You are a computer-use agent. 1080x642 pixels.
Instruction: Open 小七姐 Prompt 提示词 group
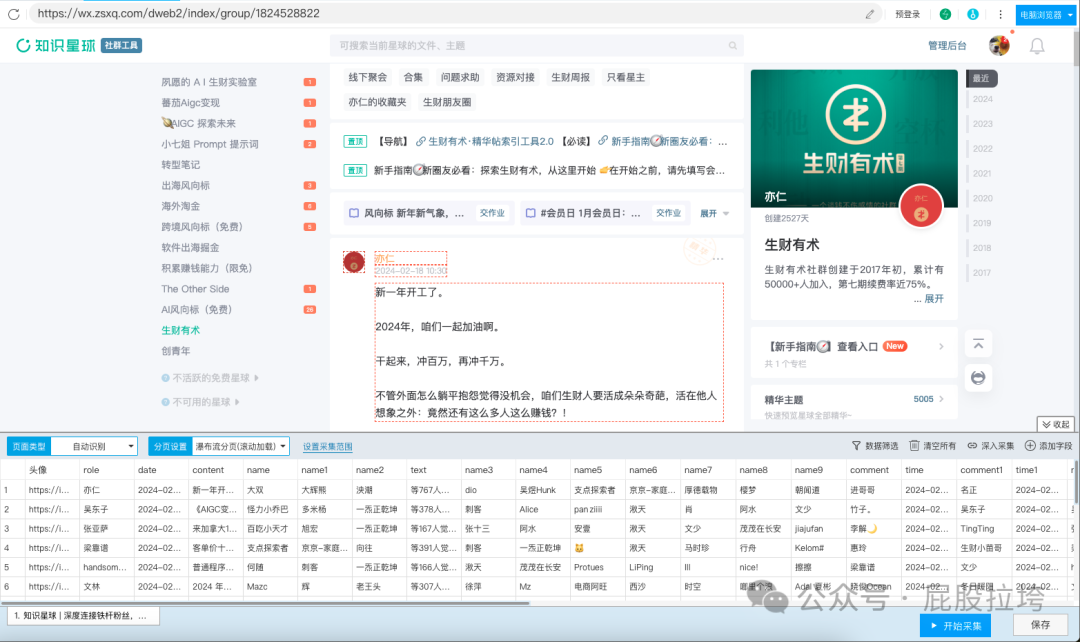coord(209,144)
